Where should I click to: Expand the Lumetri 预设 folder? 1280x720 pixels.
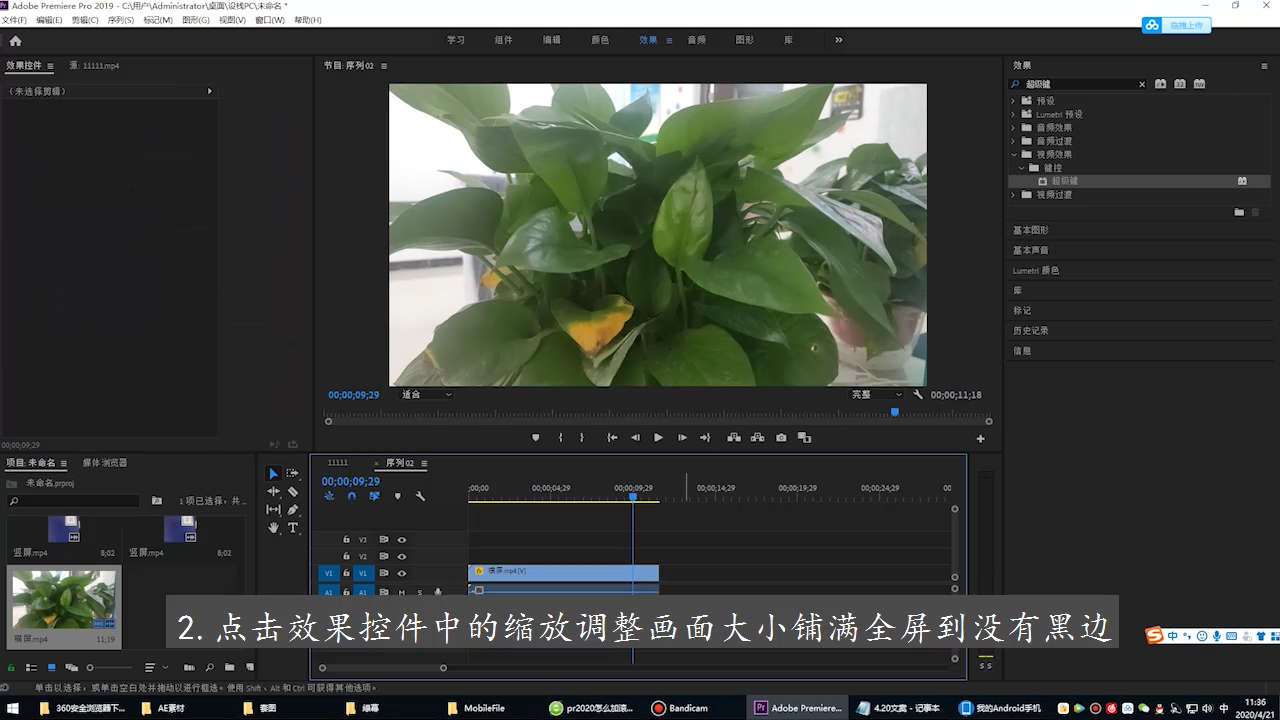tap(1013, 114)
